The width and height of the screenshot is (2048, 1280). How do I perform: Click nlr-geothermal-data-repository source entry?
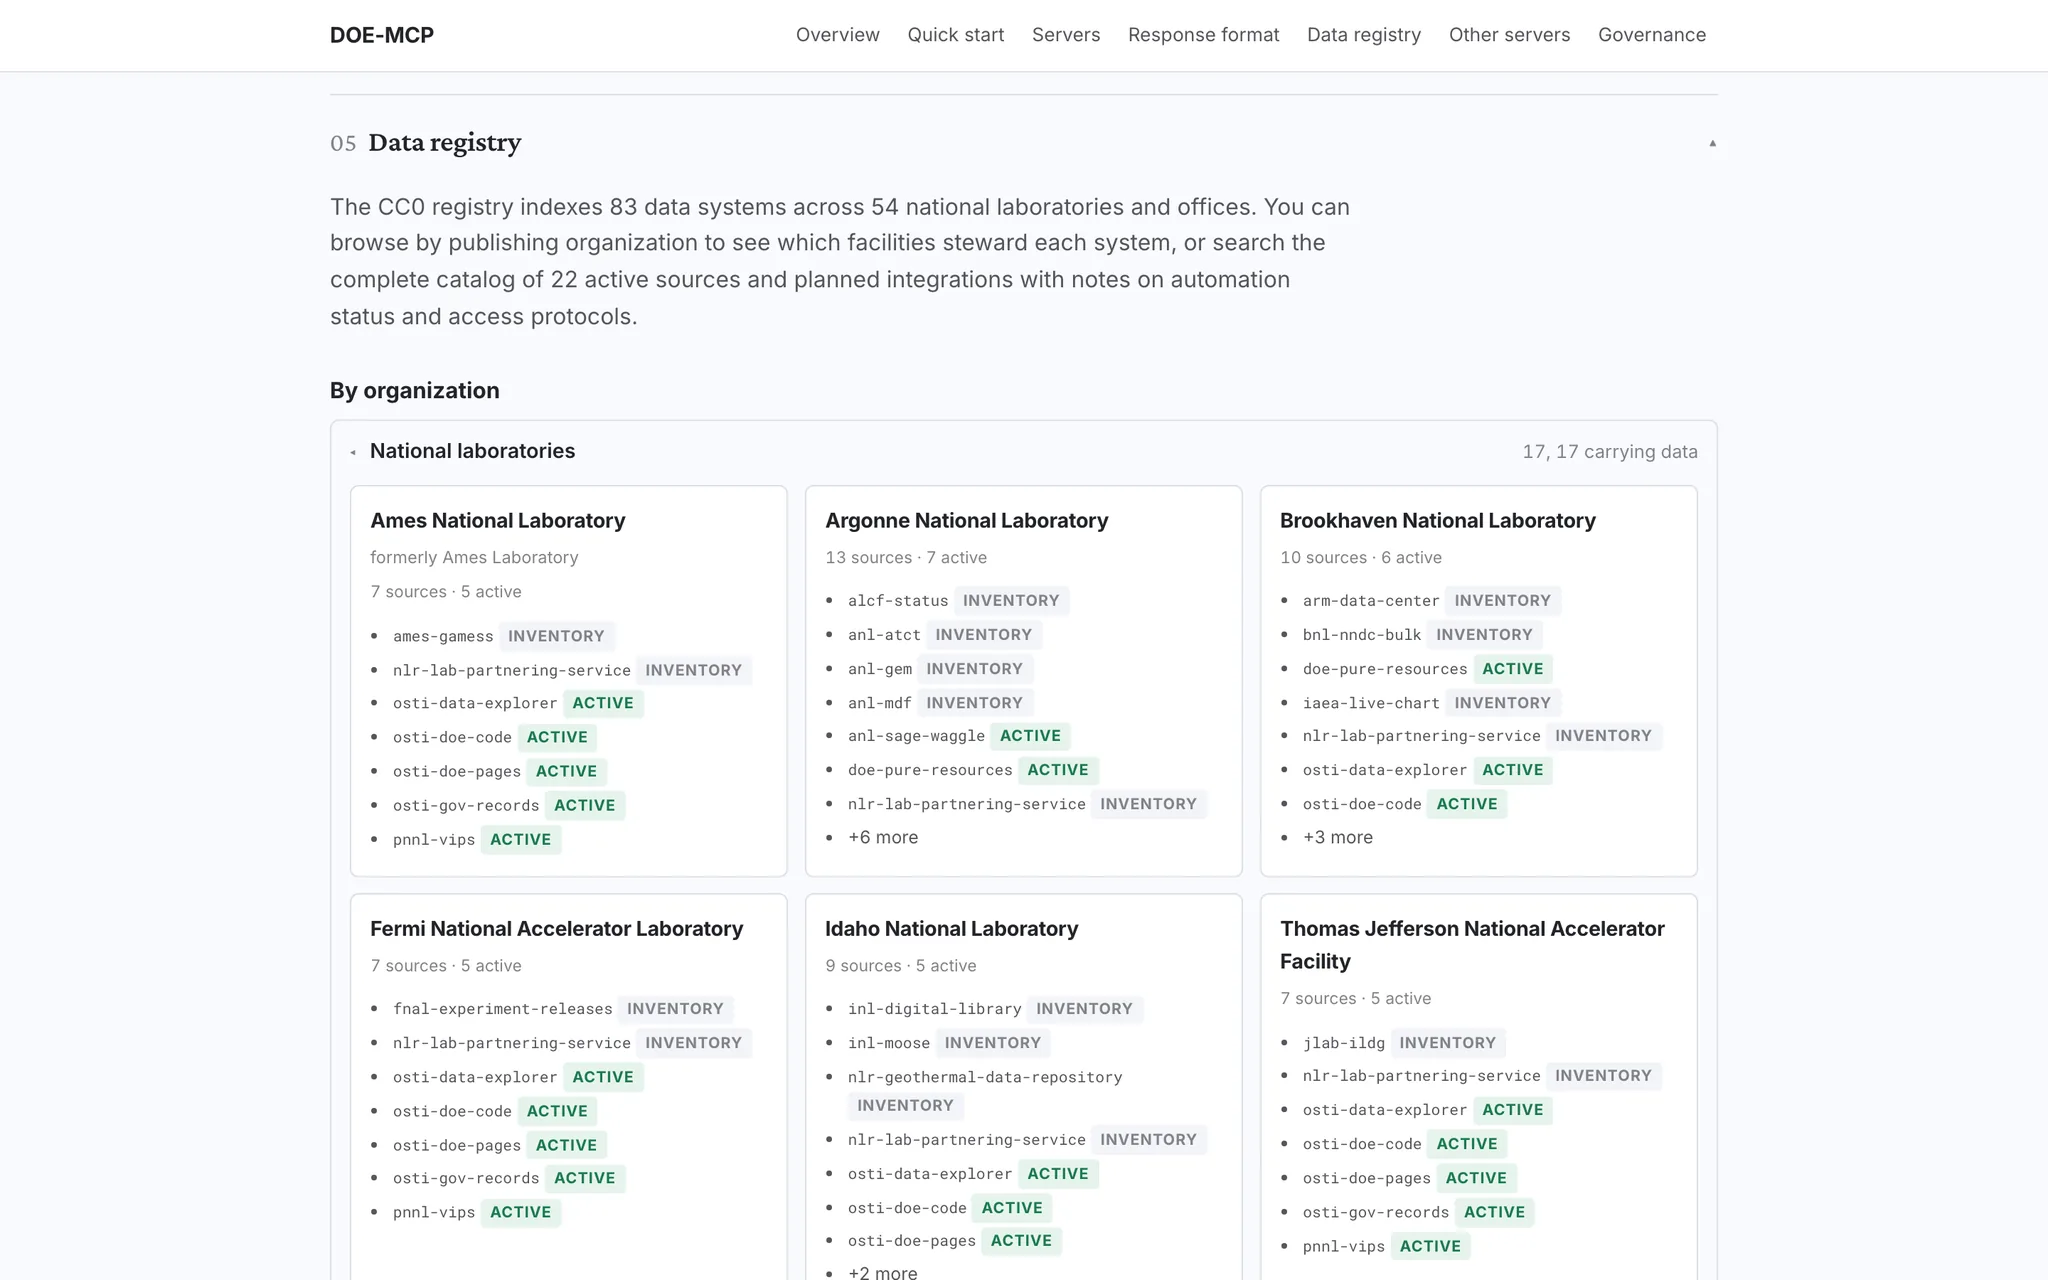click(x=985, y=1077)
